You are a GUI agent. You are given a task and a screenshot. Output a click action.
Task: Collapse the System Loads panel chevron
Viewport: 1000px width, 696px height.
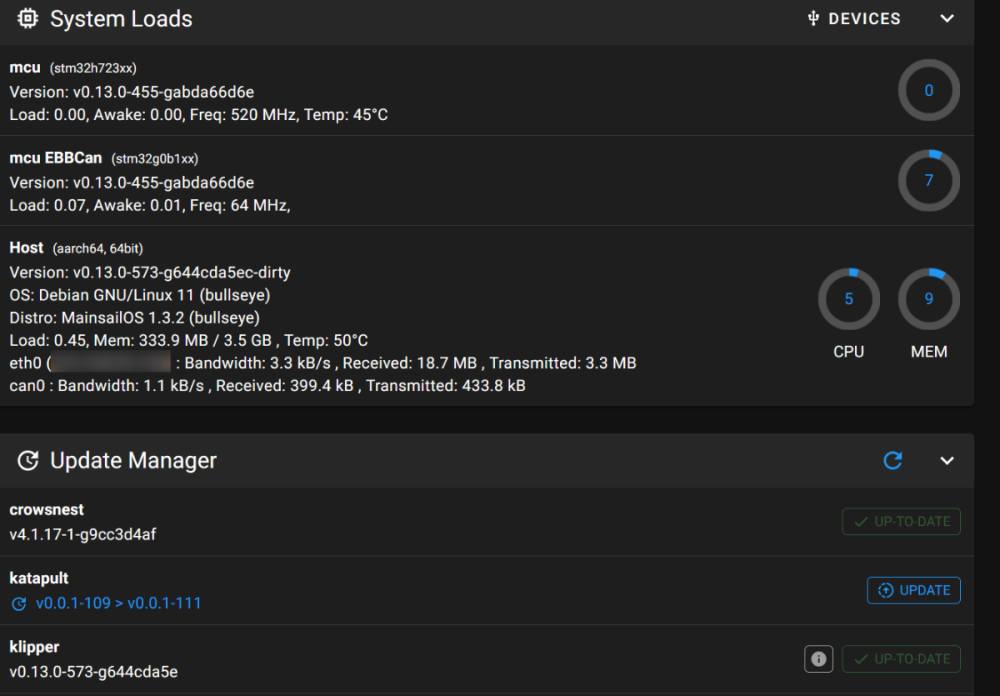pyautogui.click(x=947, y=19)
